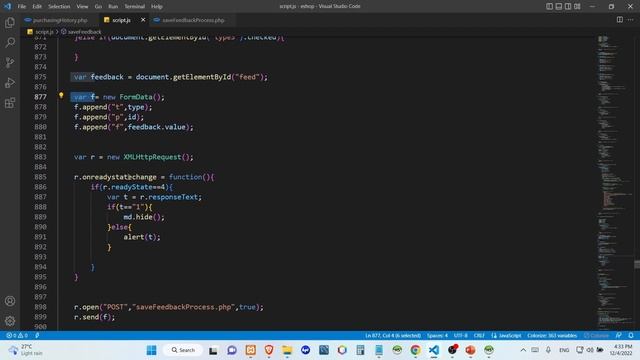The height and width of the screenshot is (360, 640).
Task: Click the Colorize variables status item
Action: pyautogui.click(x=552, y=336)
